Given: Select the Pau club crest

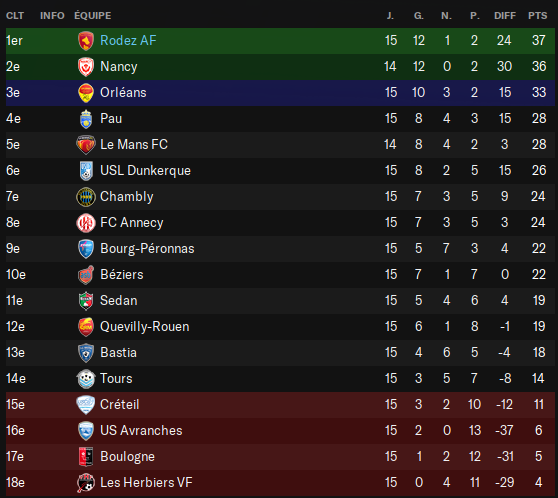Looking at the screenshot, I should (86, 119).
